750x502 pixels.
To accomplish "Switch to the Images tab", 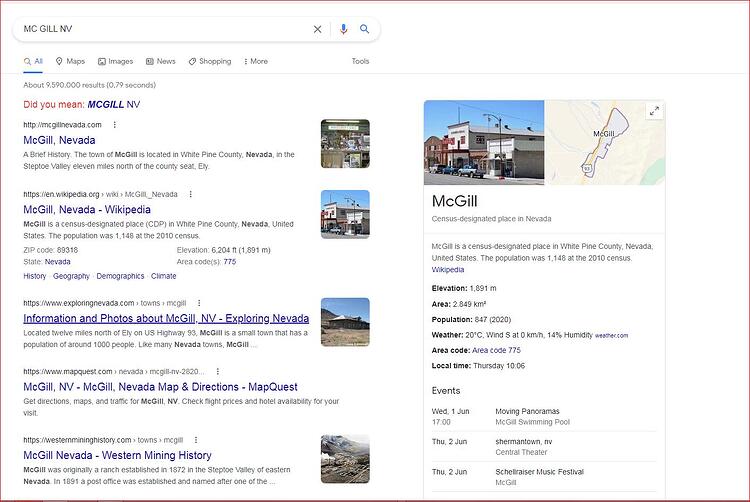I will coord(115,61).
